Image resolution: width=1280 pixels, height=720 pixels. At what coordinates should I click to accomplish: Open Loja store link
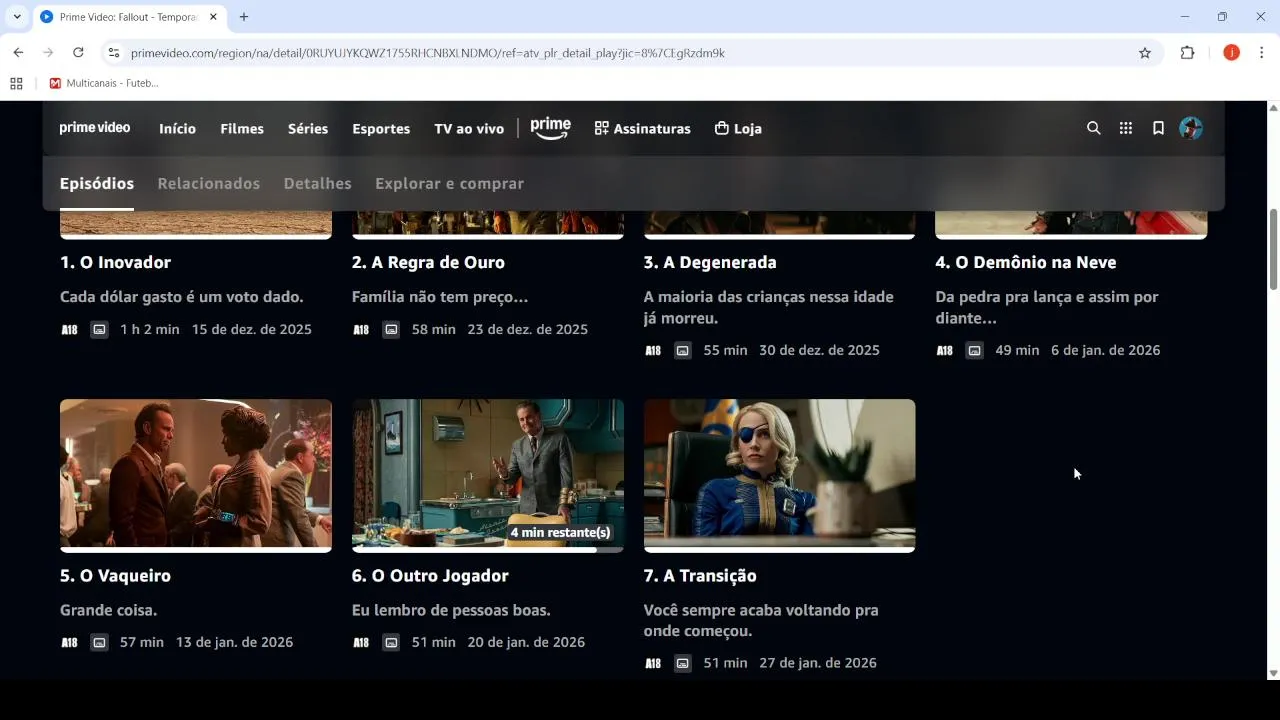(738, 129)
